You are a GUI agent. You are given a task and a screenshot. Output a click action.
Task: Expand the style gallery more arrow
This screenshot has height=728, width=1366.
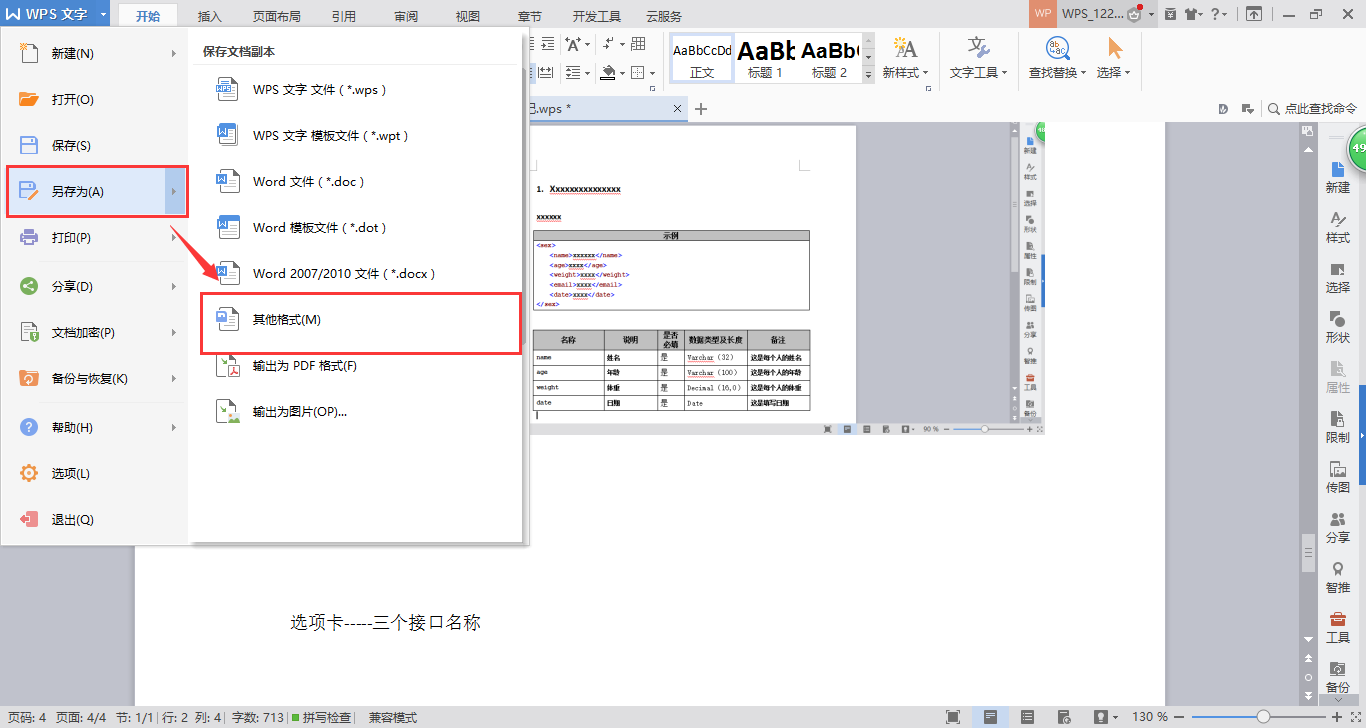(x=868, y=74)
